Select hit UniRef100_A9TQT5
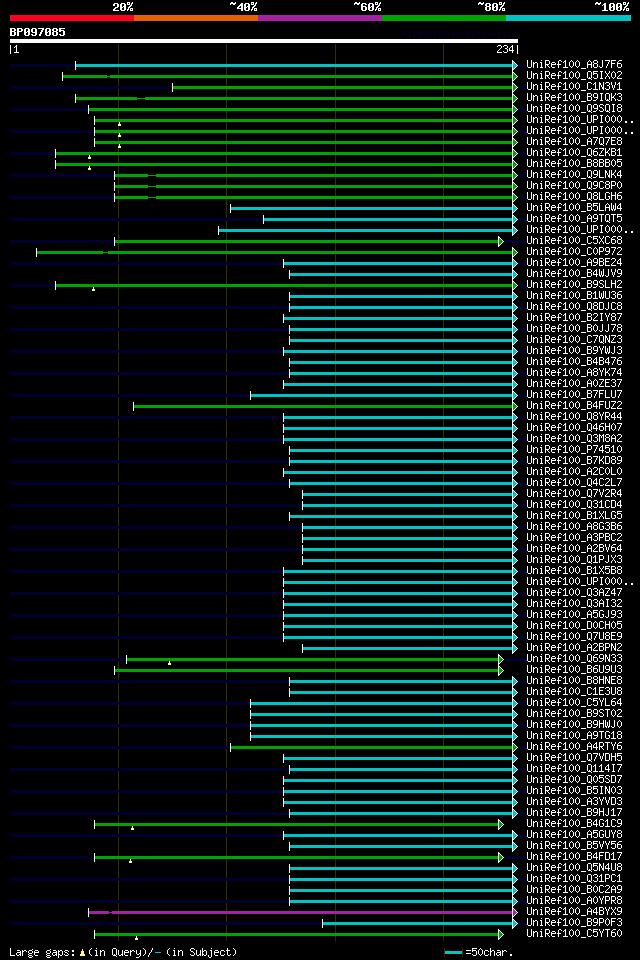The height and width of the screenshot is (960, 640). pyautogui.click(x=574, y=219)
